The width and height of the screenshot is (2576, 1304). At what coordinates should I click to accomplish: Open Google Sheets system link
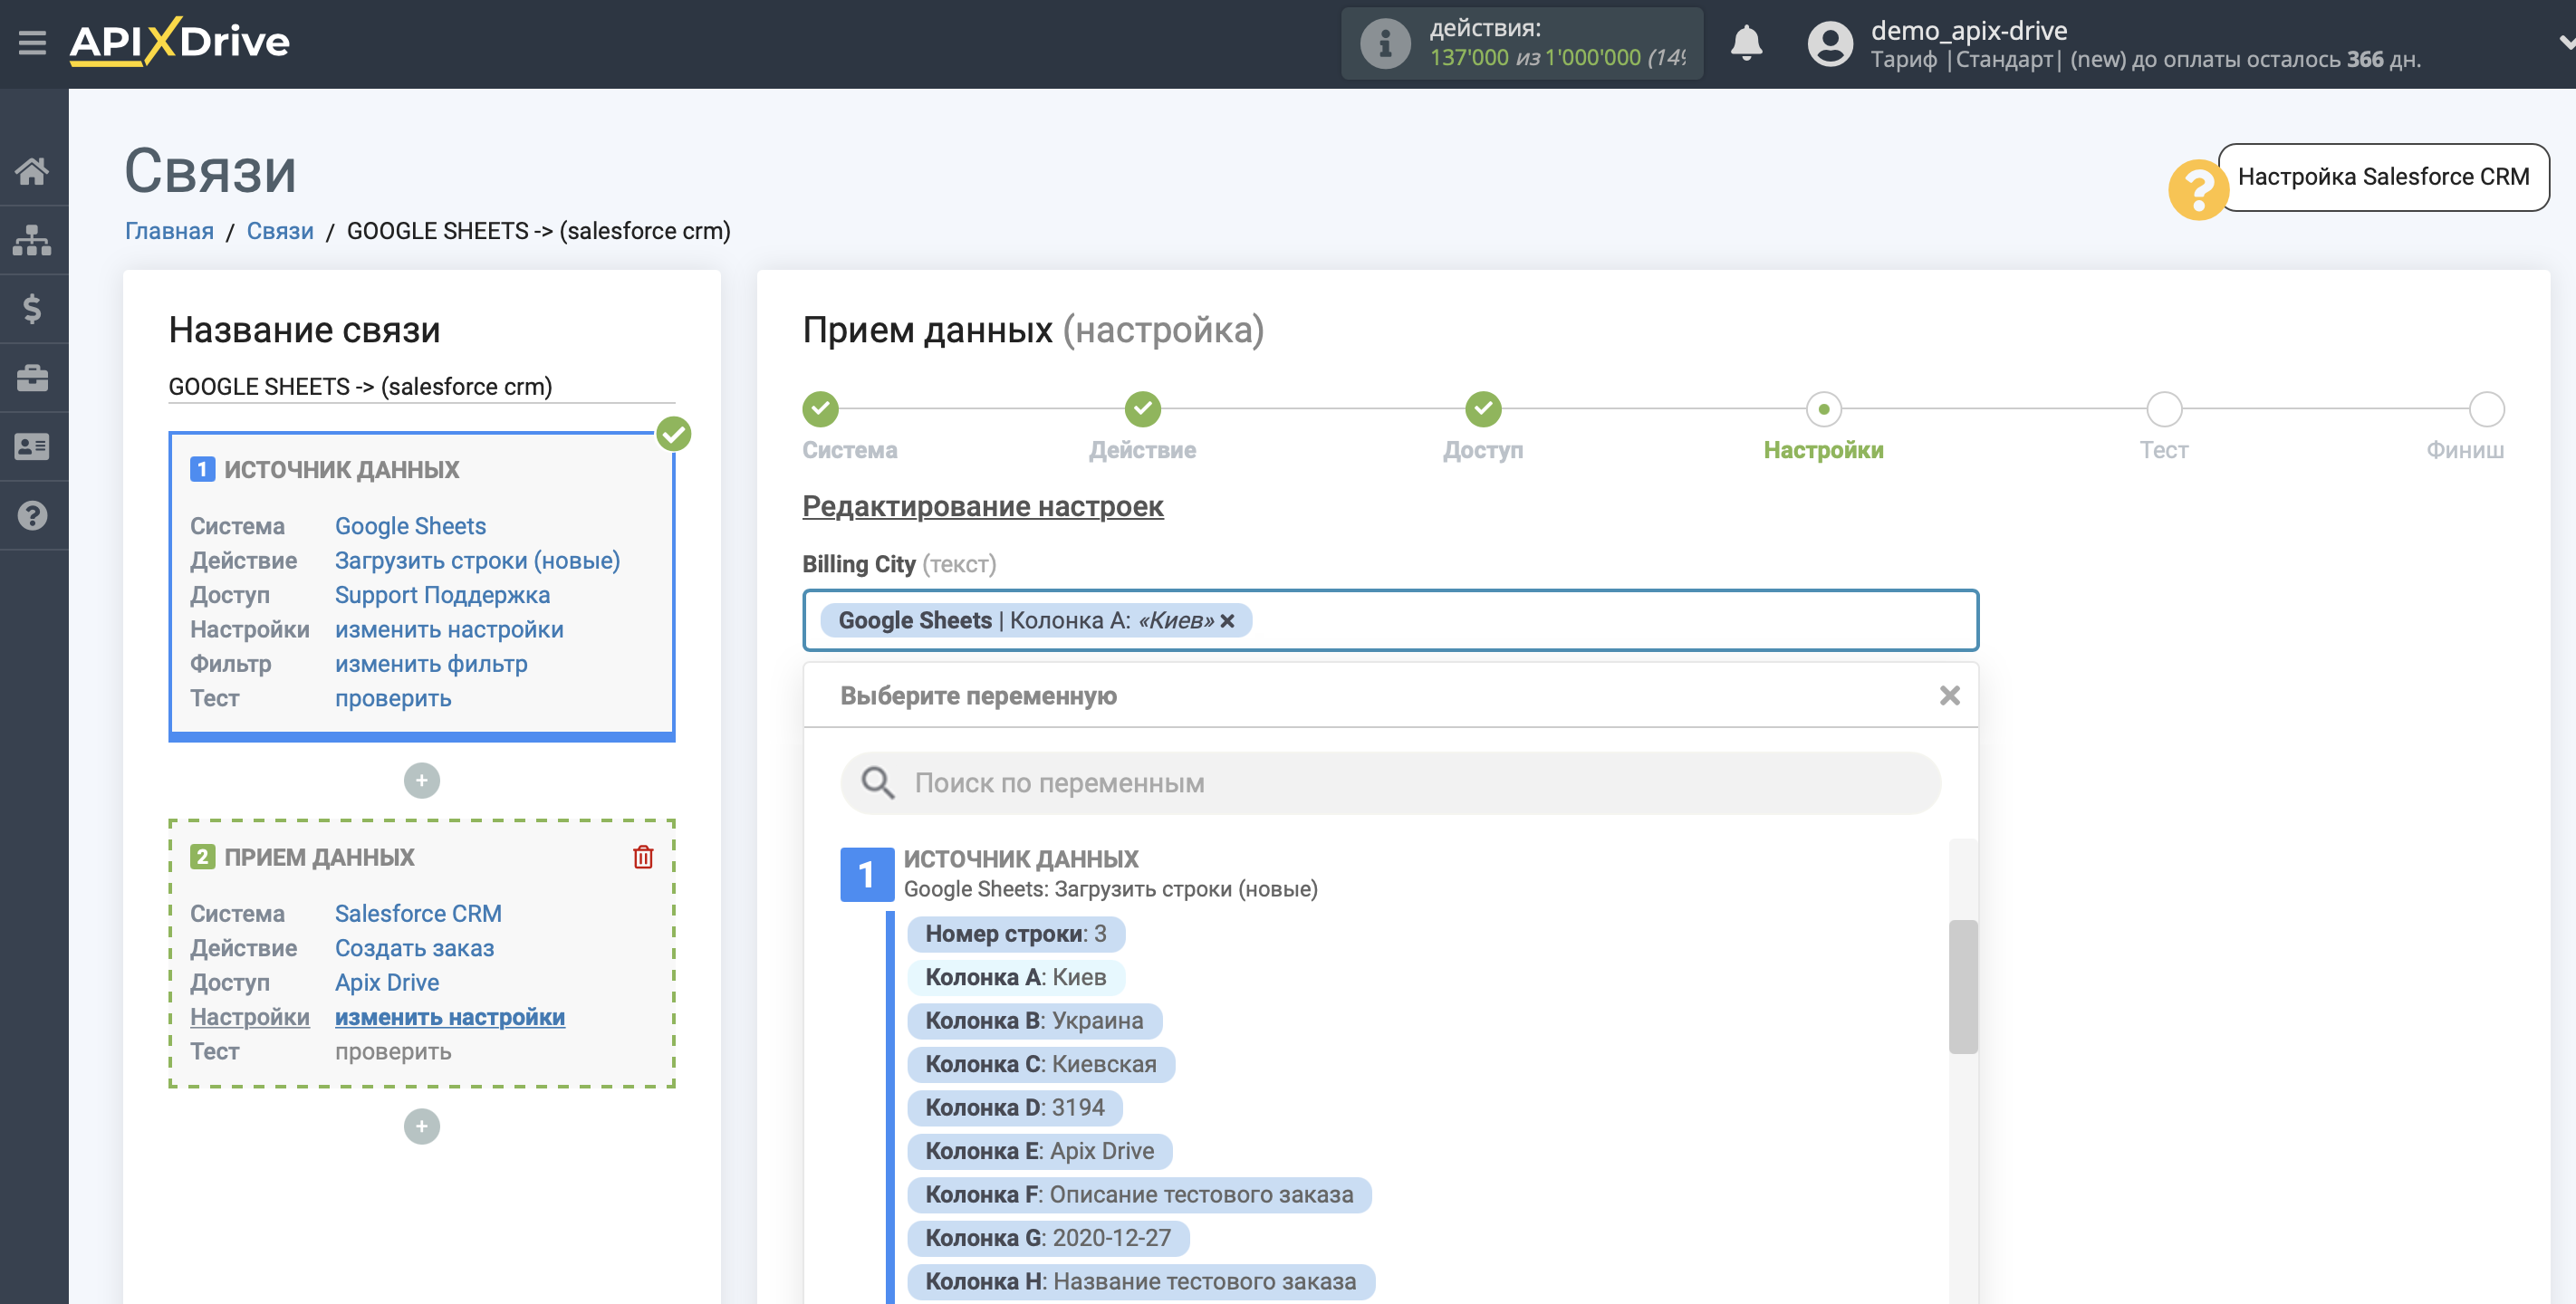(x=410, y=526)
